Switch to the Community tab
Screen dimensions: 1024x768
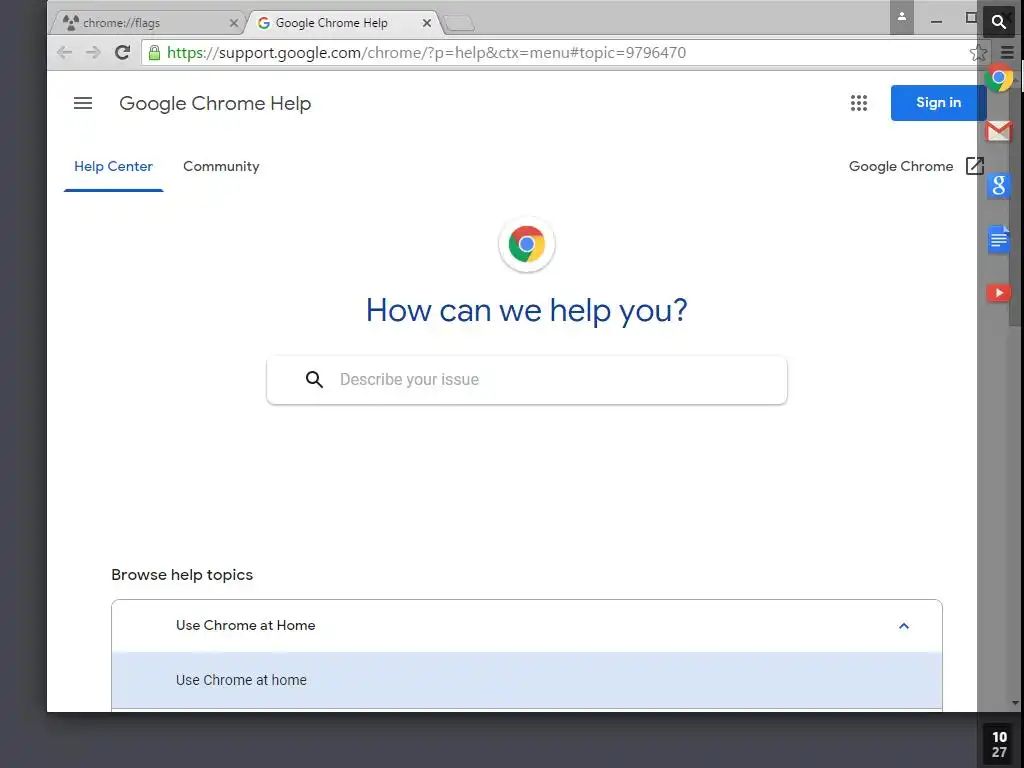tap(221, 167)
